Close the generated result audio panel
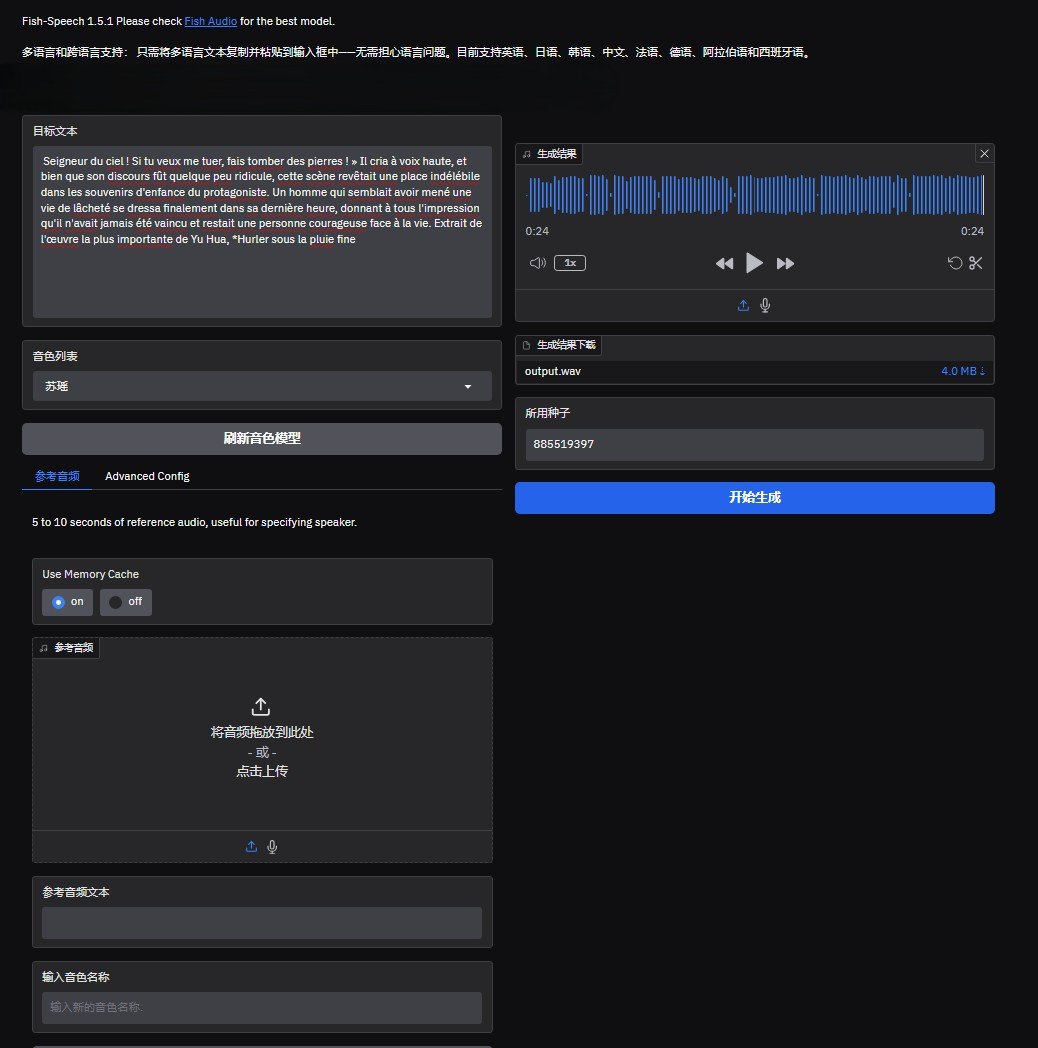Image resolution: width=1038 pixels, height=1048 pixels. (984, 154)
